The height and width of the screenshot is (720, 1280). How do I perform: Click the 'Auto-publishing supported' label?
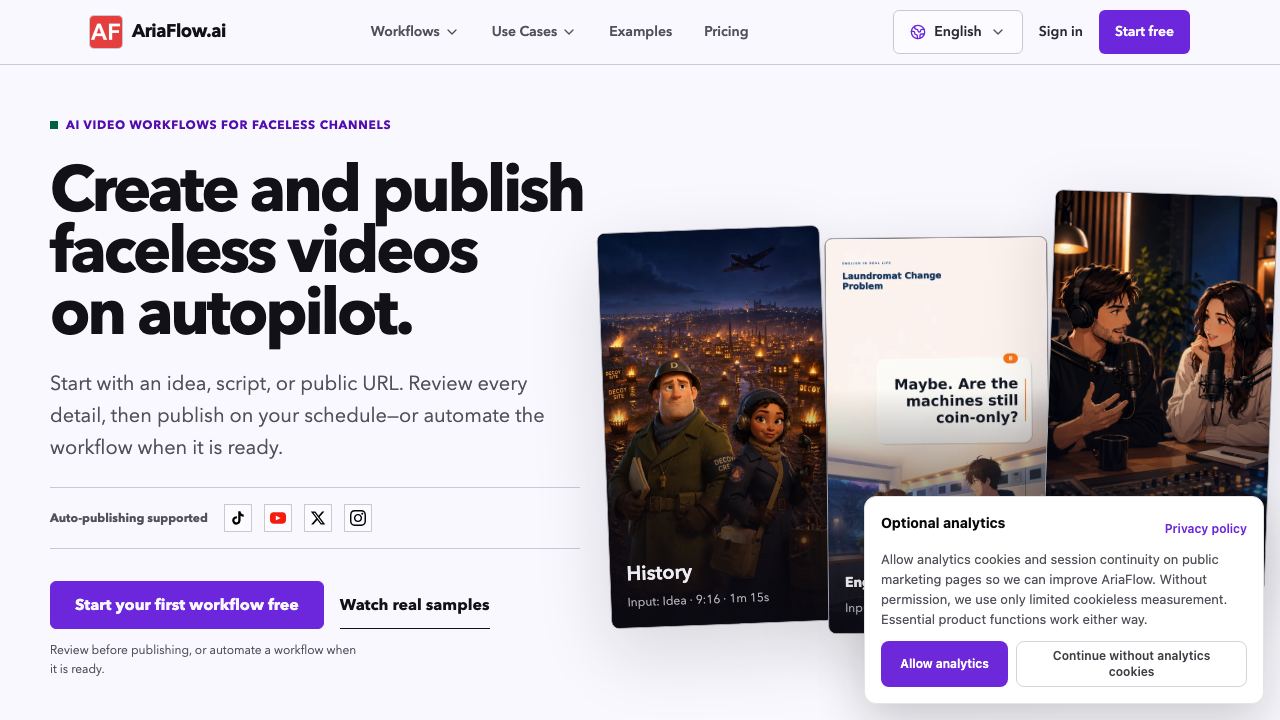pos(129,518)
